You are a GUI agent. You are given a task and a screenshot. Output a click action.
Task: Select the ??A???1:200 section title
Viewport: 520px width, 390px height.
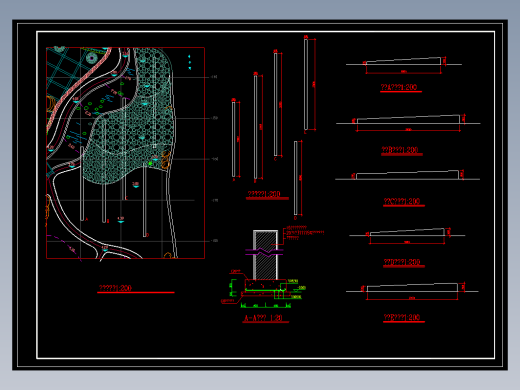pos(399,87)
